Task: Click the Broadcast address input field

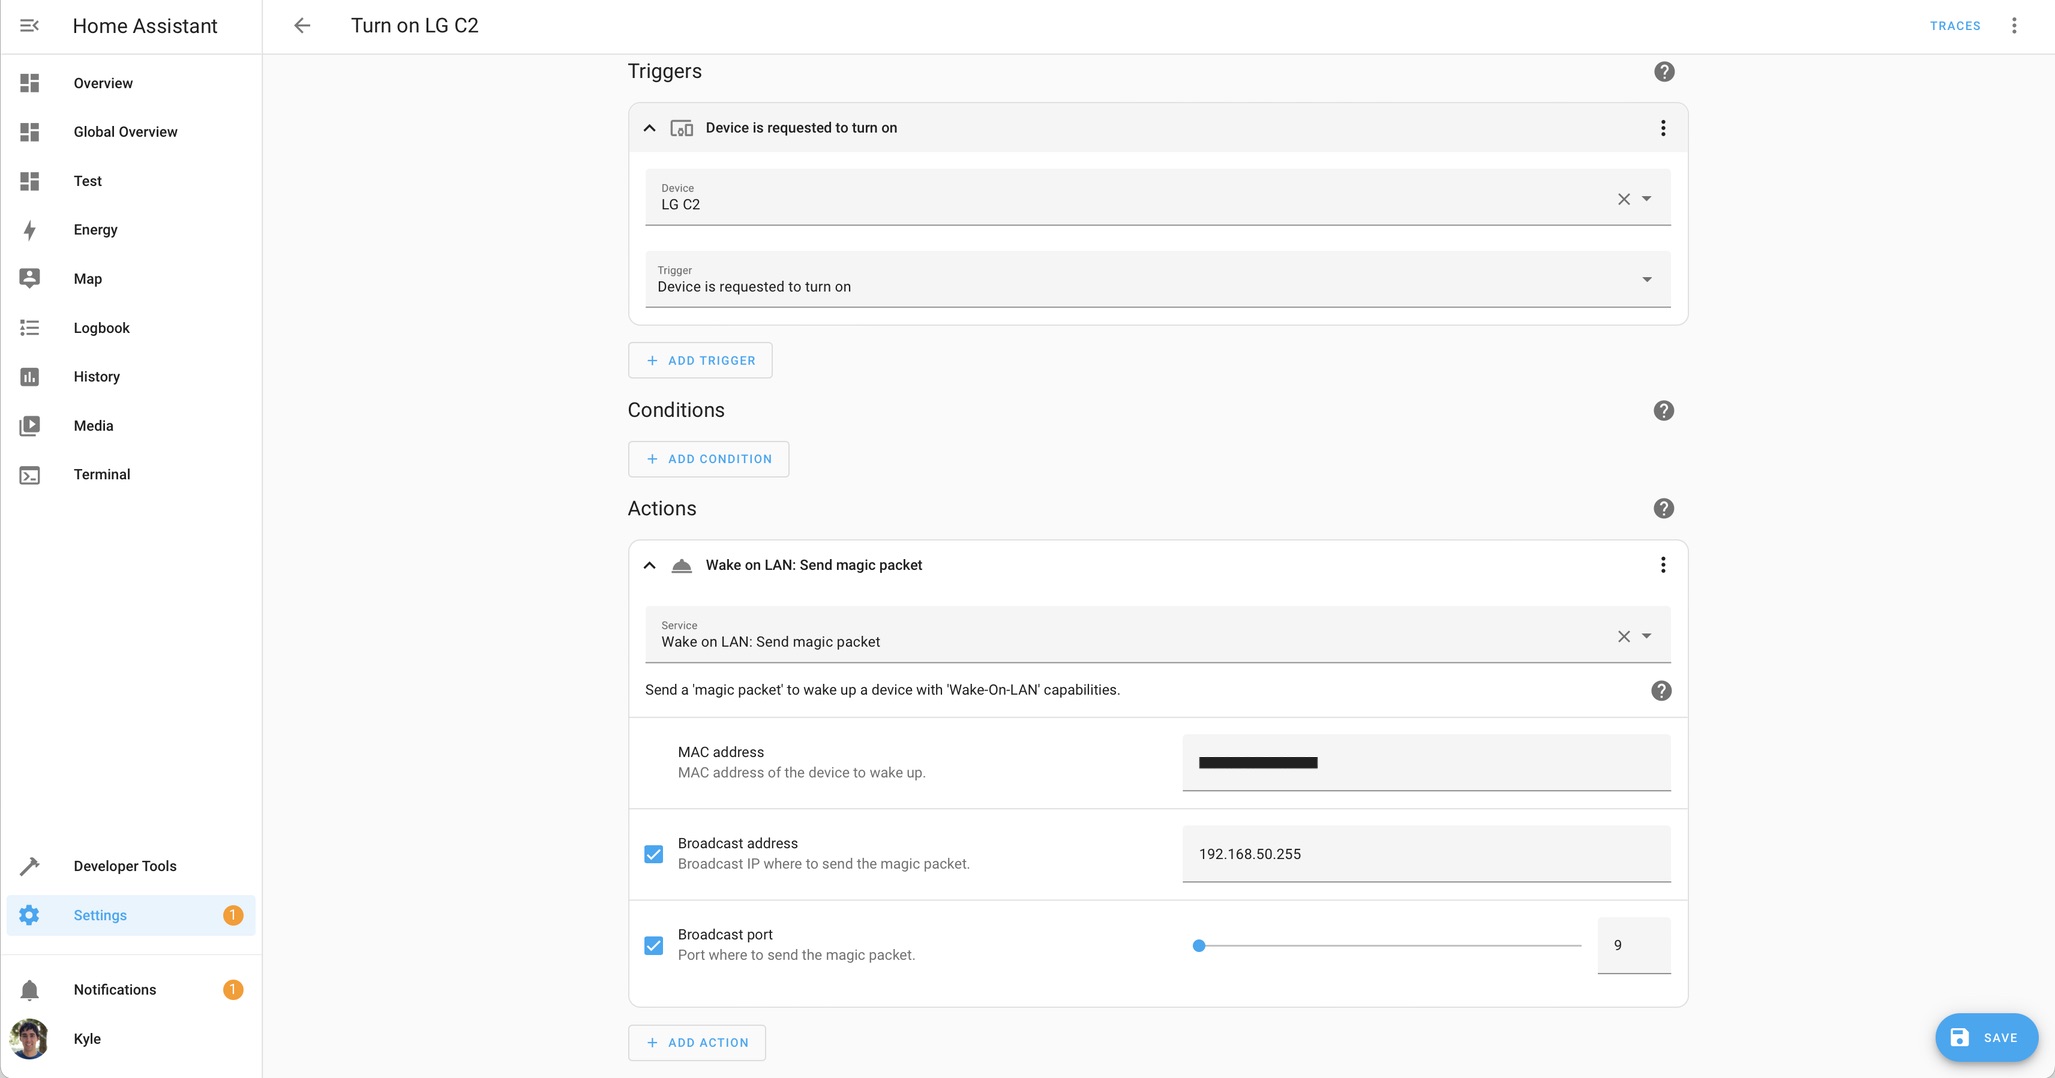Action: coord(1426,854)
